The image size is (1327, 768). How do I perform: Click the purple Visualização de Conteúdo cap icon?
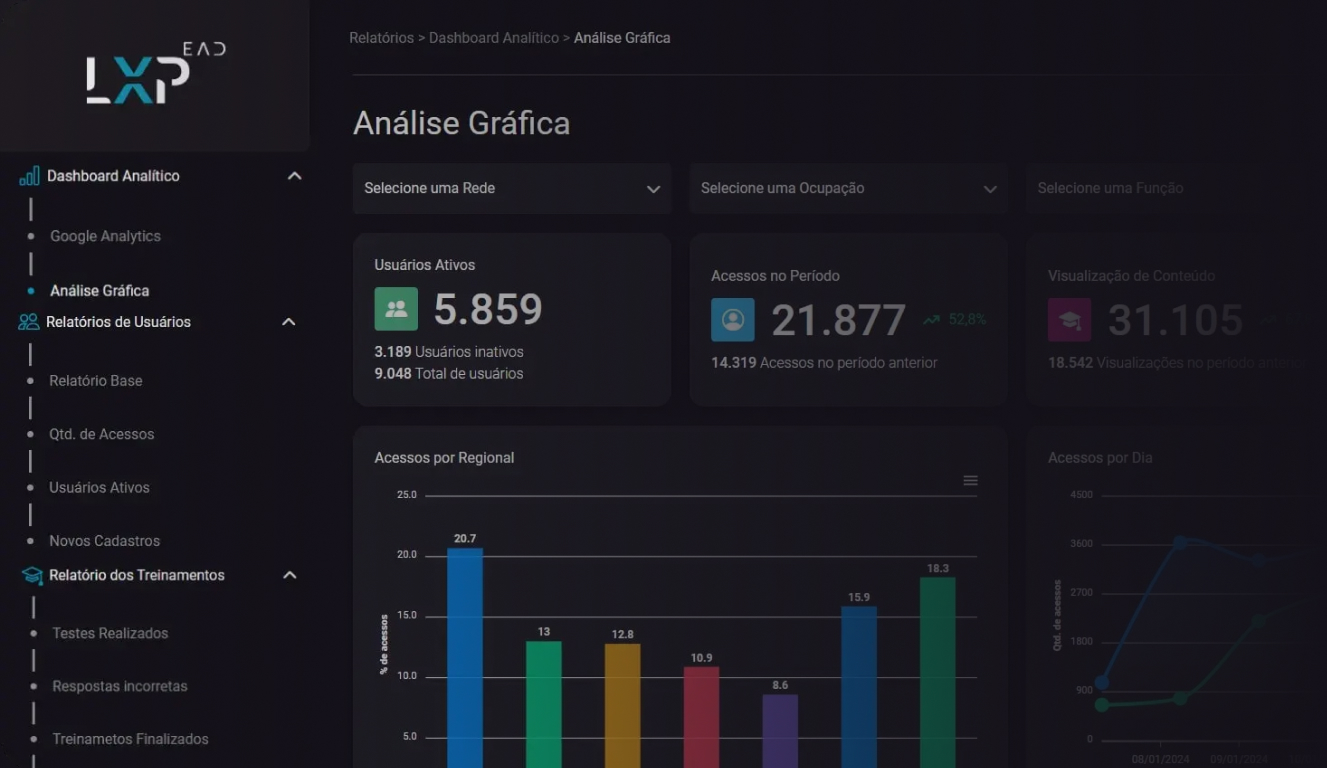[1069, 320]
